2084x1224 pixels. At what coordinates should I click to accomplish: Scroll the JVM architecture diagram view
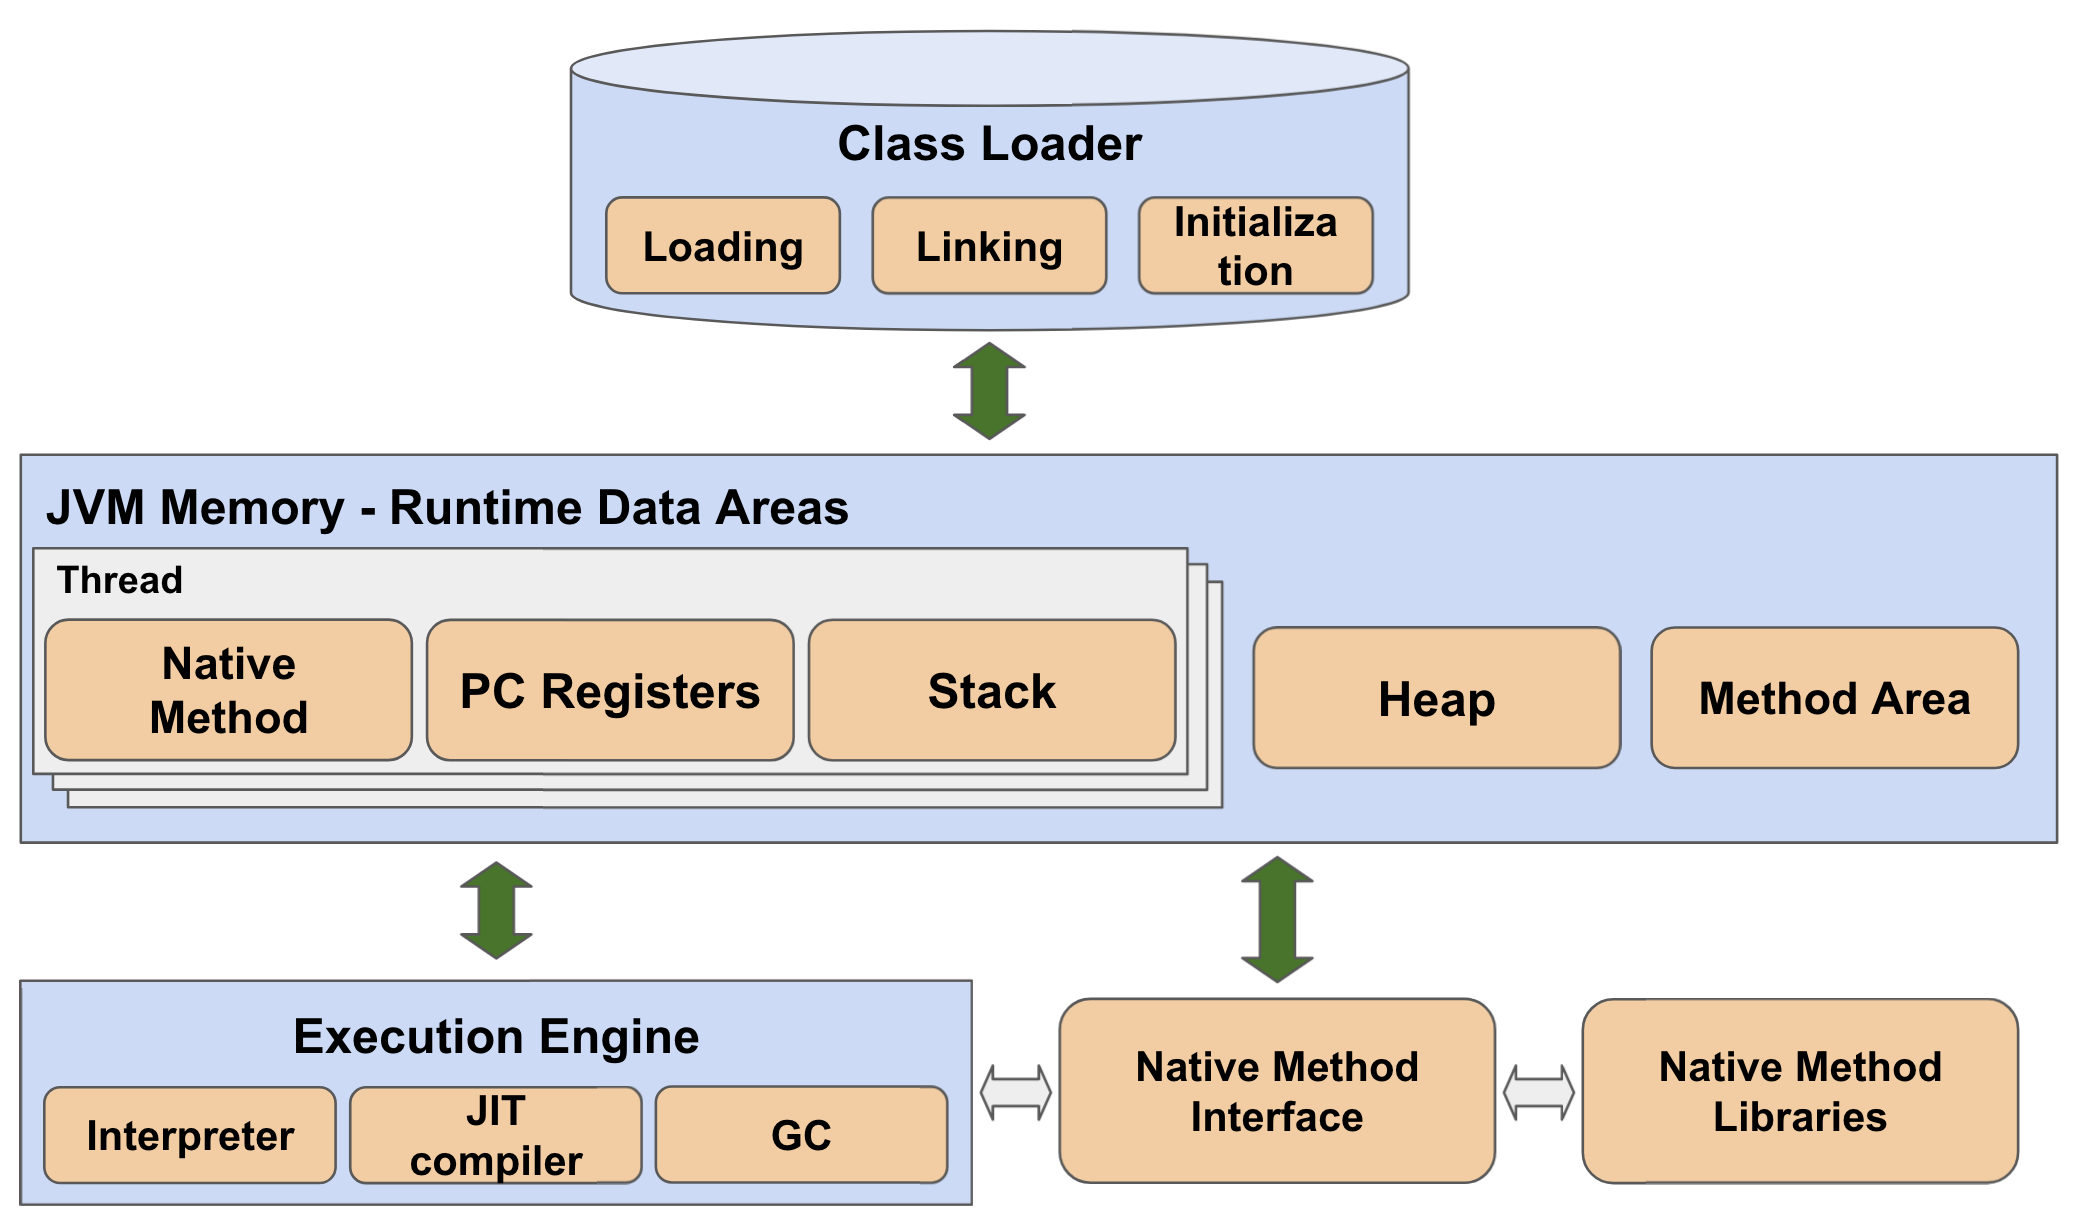tap(1041, 612)
